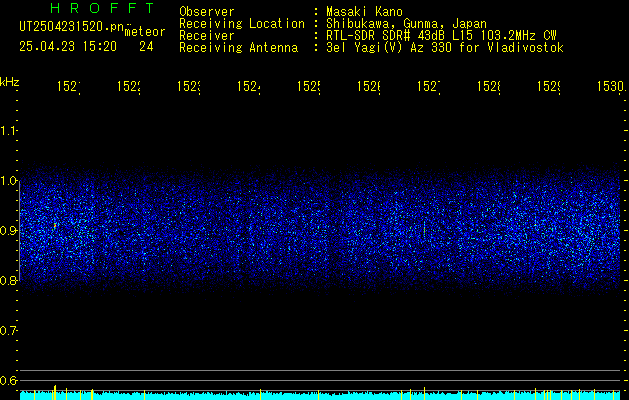Click the 1530 time axis label
Image resolution: width=629 pixels, height=400 pixels.
point(611,87)
